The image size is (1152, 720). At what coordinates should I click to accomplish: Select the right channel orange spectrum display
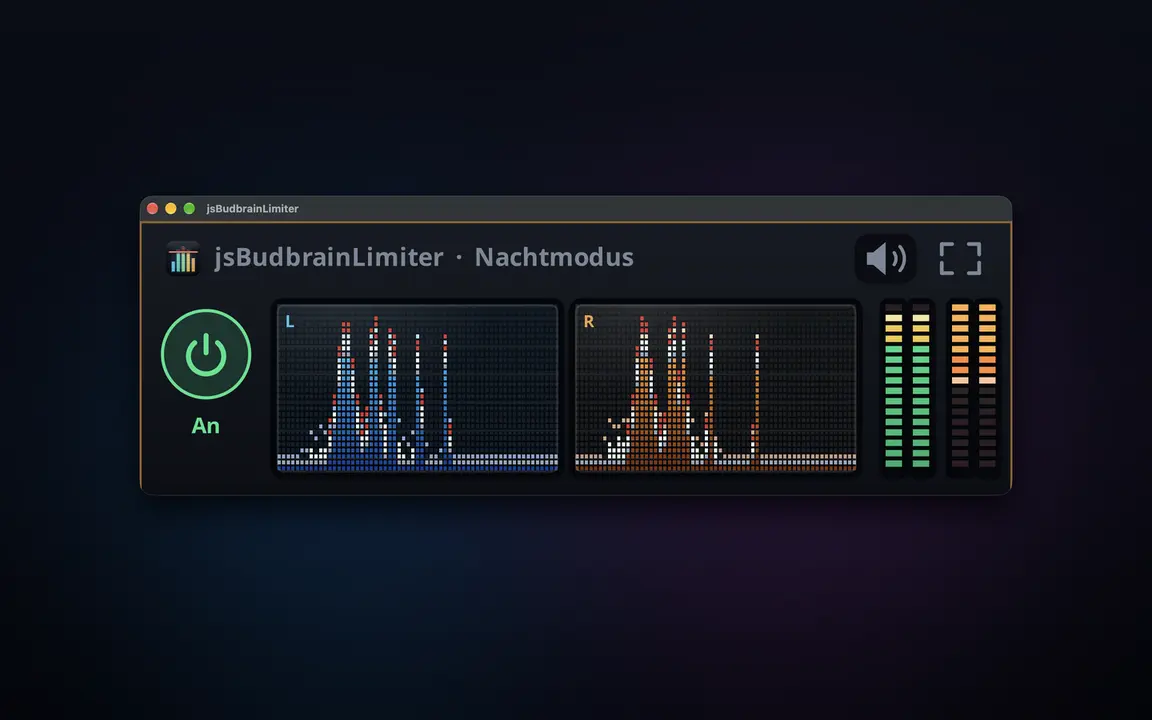[716, 388]
